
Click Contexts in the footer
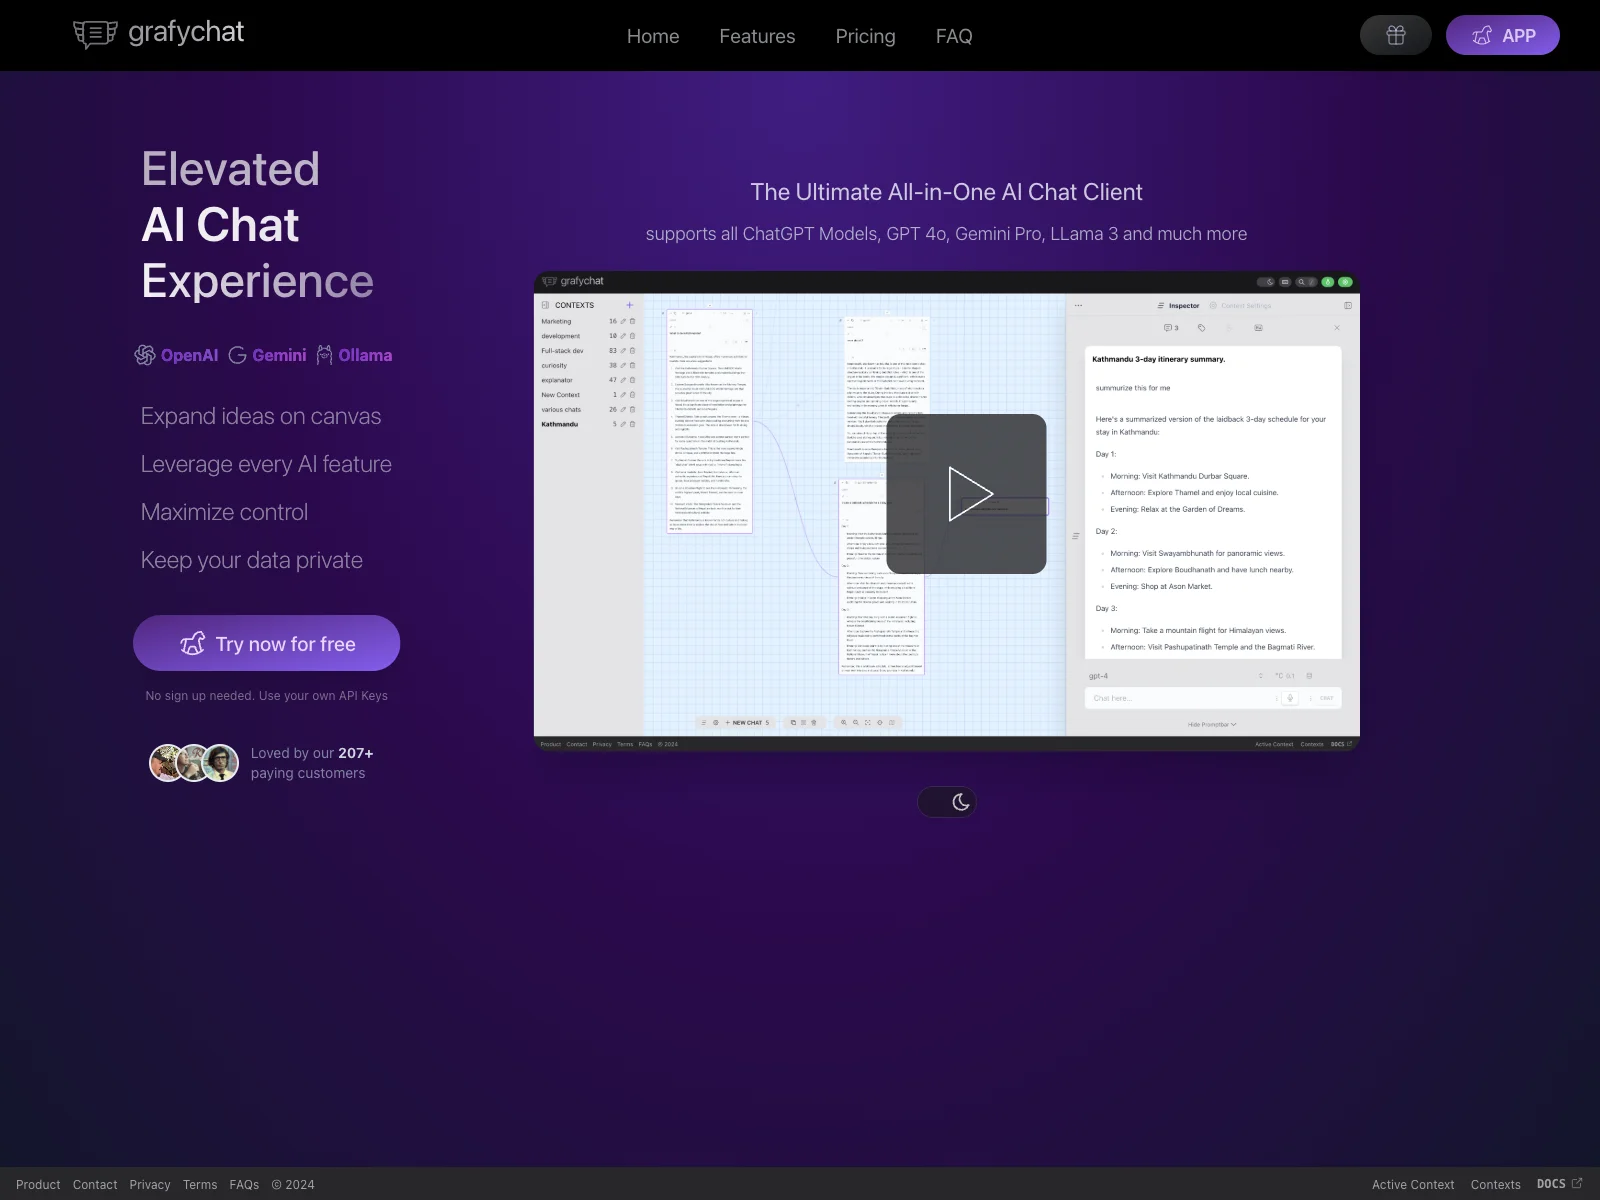[1495, 1184]
